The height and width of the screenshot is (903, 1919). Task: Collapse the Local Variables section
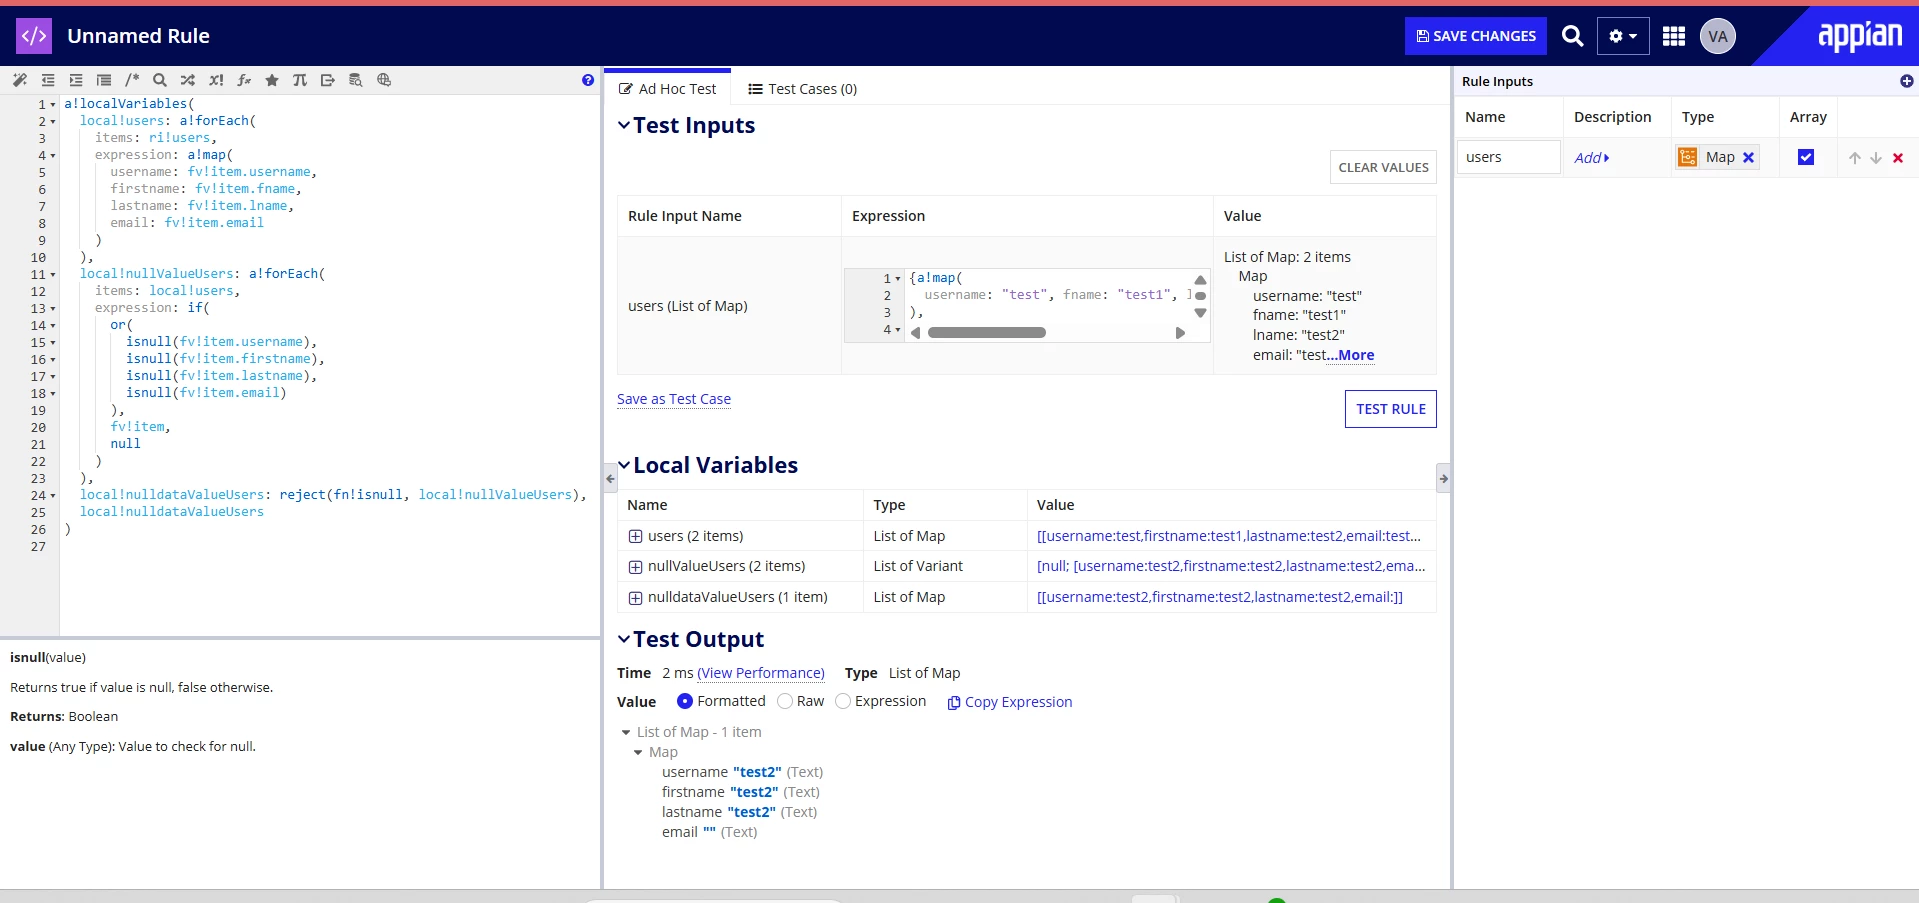(624, 465)
